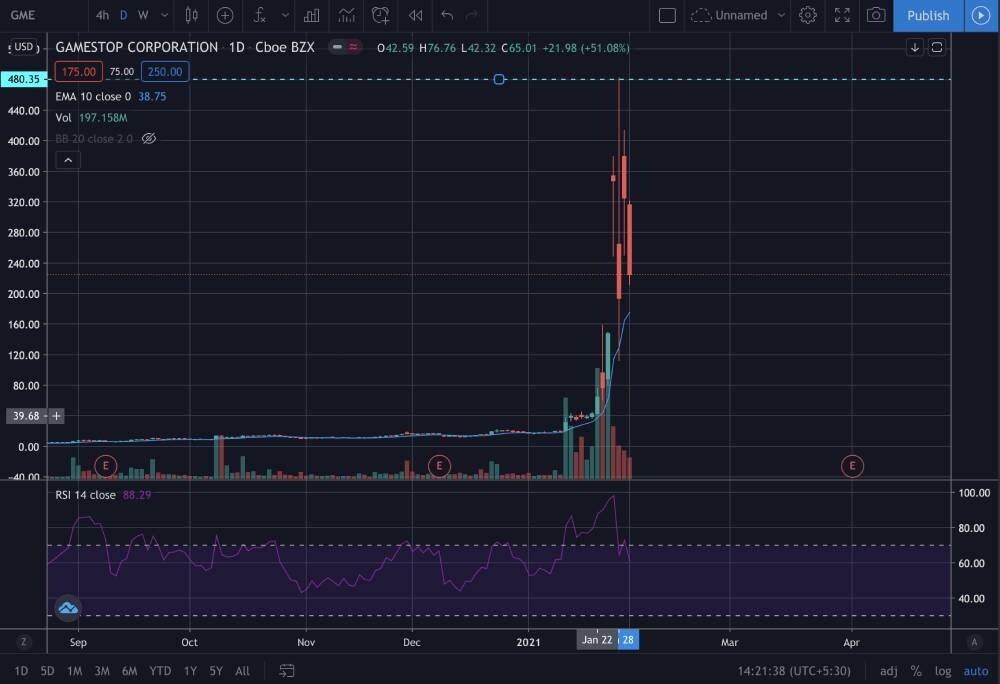
Task: Redo the last action
Action: point(472,15)
